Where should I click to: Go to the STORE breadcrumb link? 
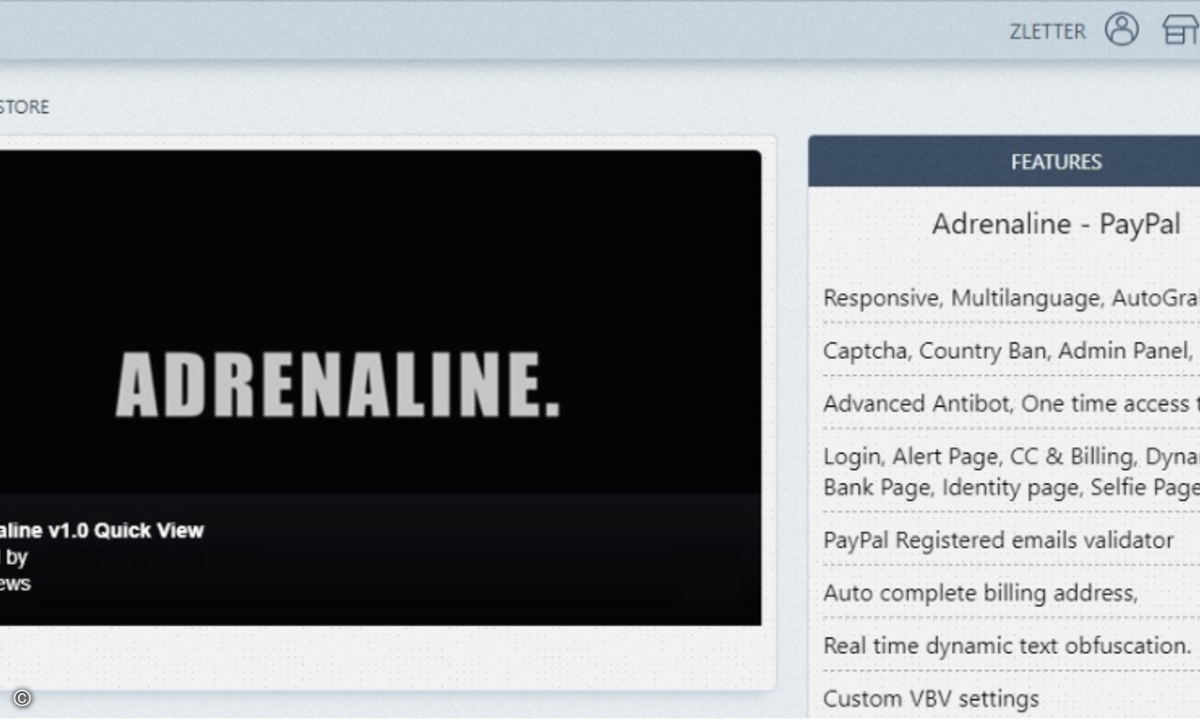point(24,107)
